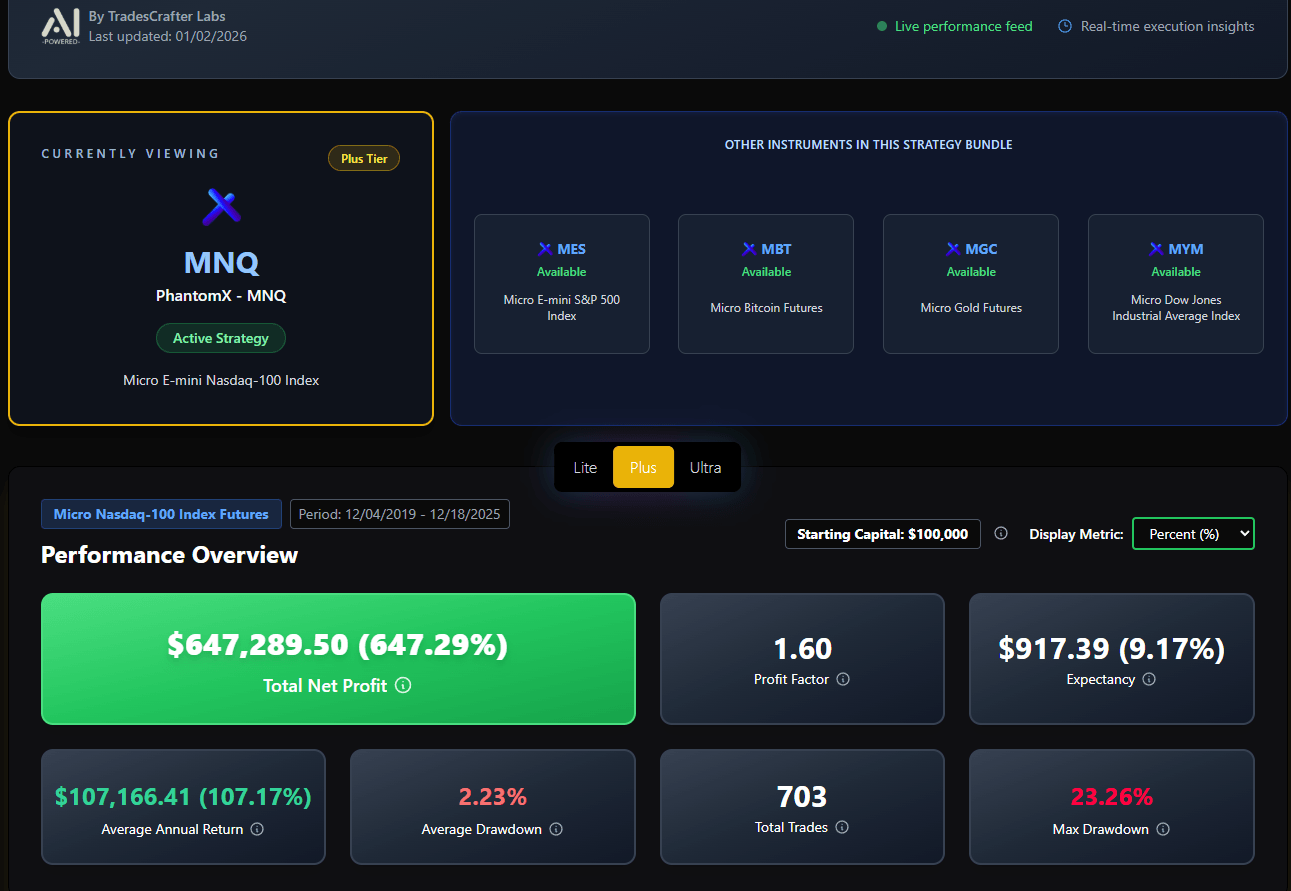This screenshot has height=891, width=1291.
Task: Click the X icon beside MYM
Action: (1157, 249)
